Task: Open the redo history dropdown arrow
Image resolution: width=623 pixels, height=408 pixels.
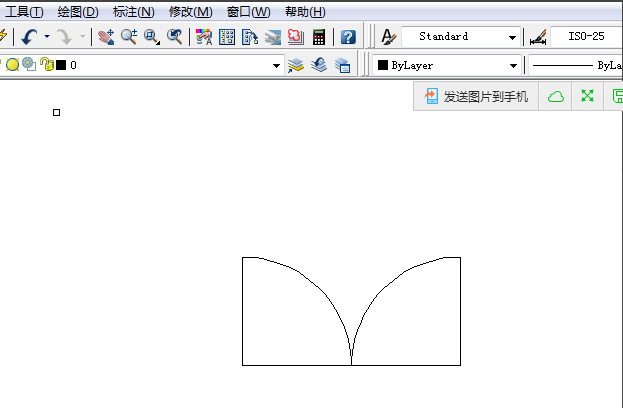Action: (x=83, y=37)
